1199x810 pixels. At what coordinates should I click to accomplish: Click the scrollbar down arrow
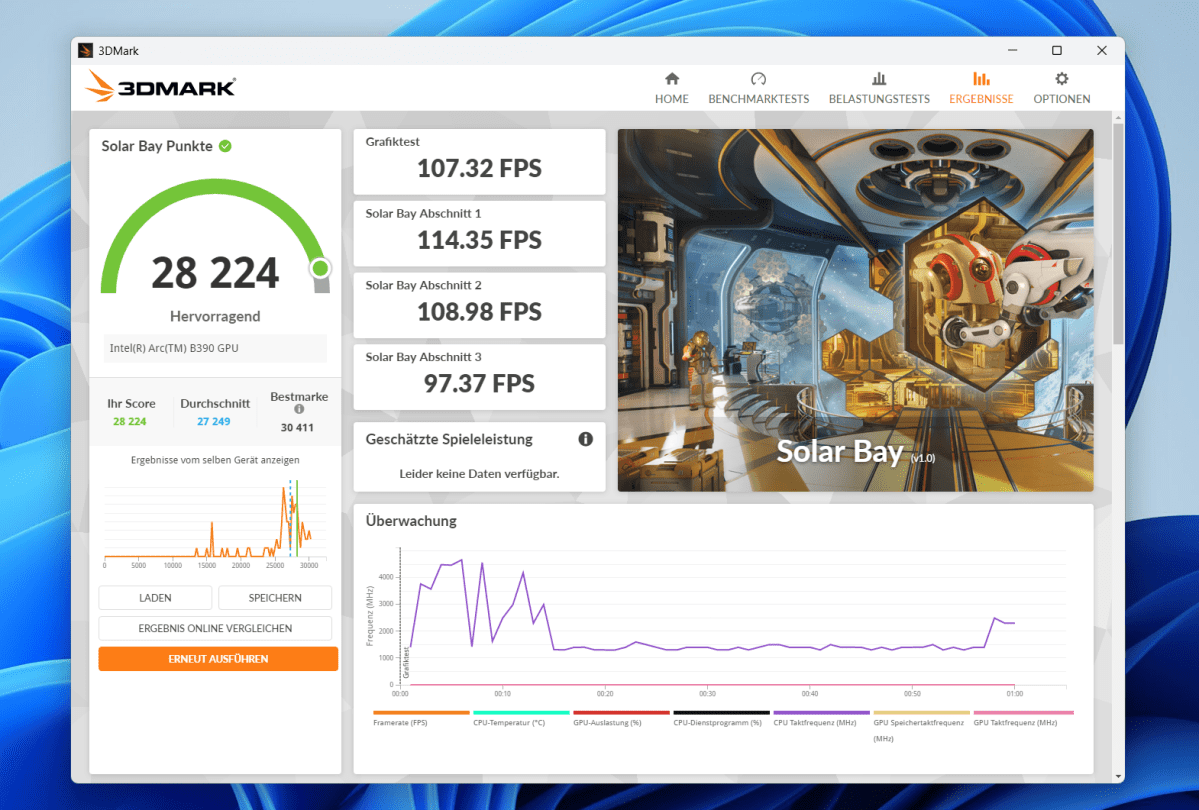coord(1118,776)
